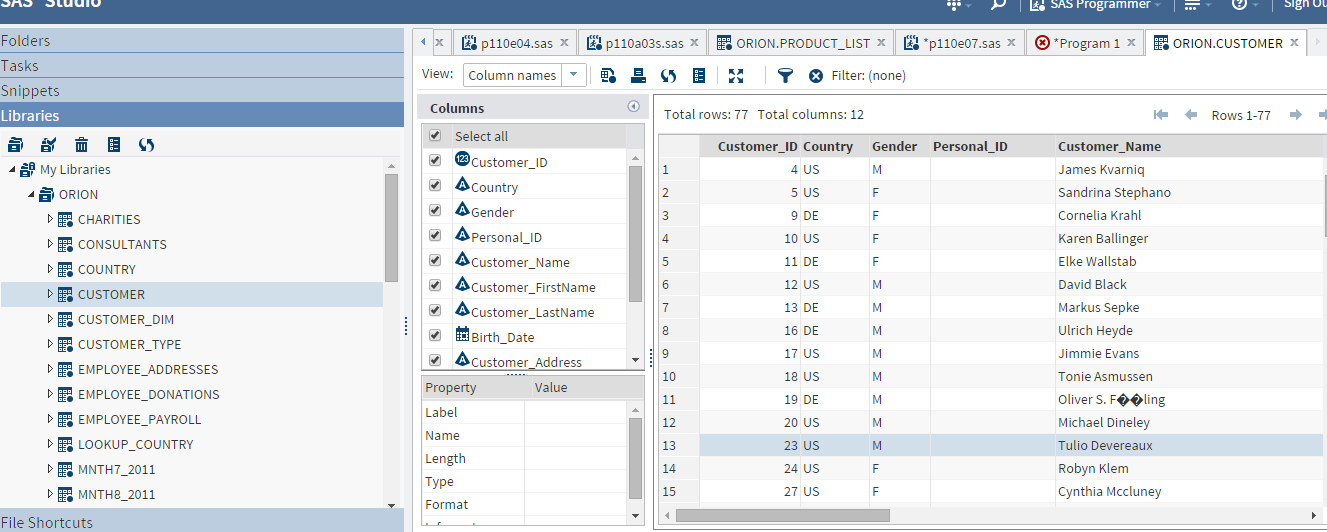Open the Snippets section
The height and width of the screenshot is (532, 1327).
pyautogui.click(x=30, y=91)
